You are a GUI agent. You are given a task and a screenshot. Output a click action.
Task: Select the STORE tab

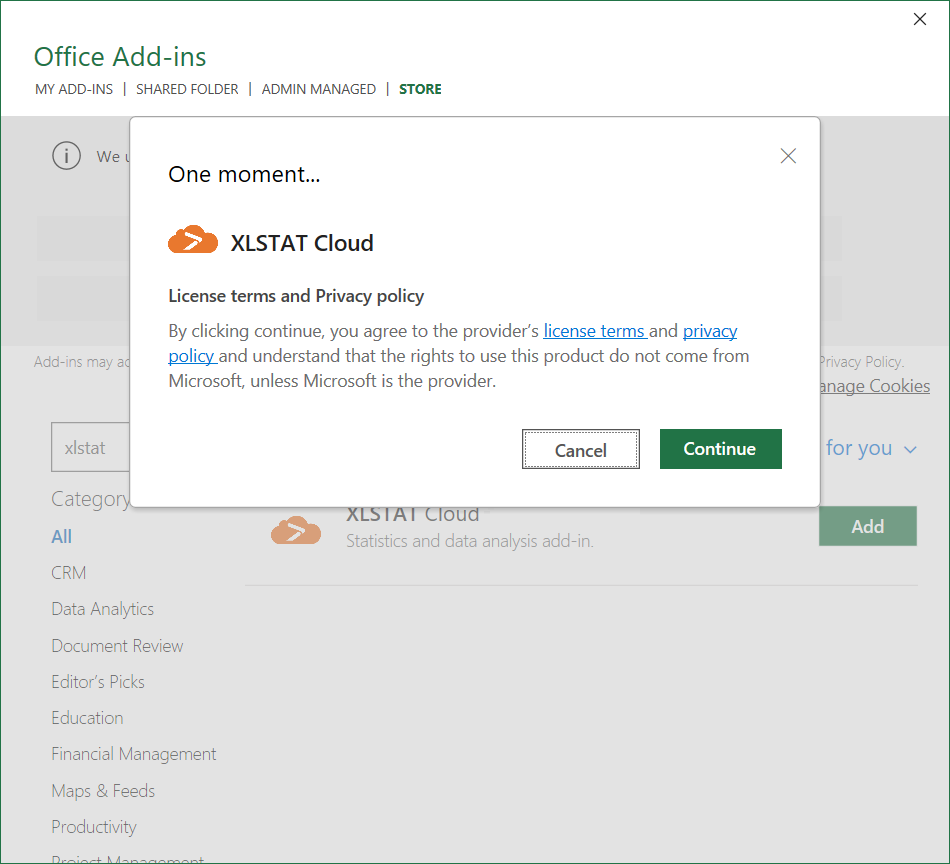(x=420, y=89)
